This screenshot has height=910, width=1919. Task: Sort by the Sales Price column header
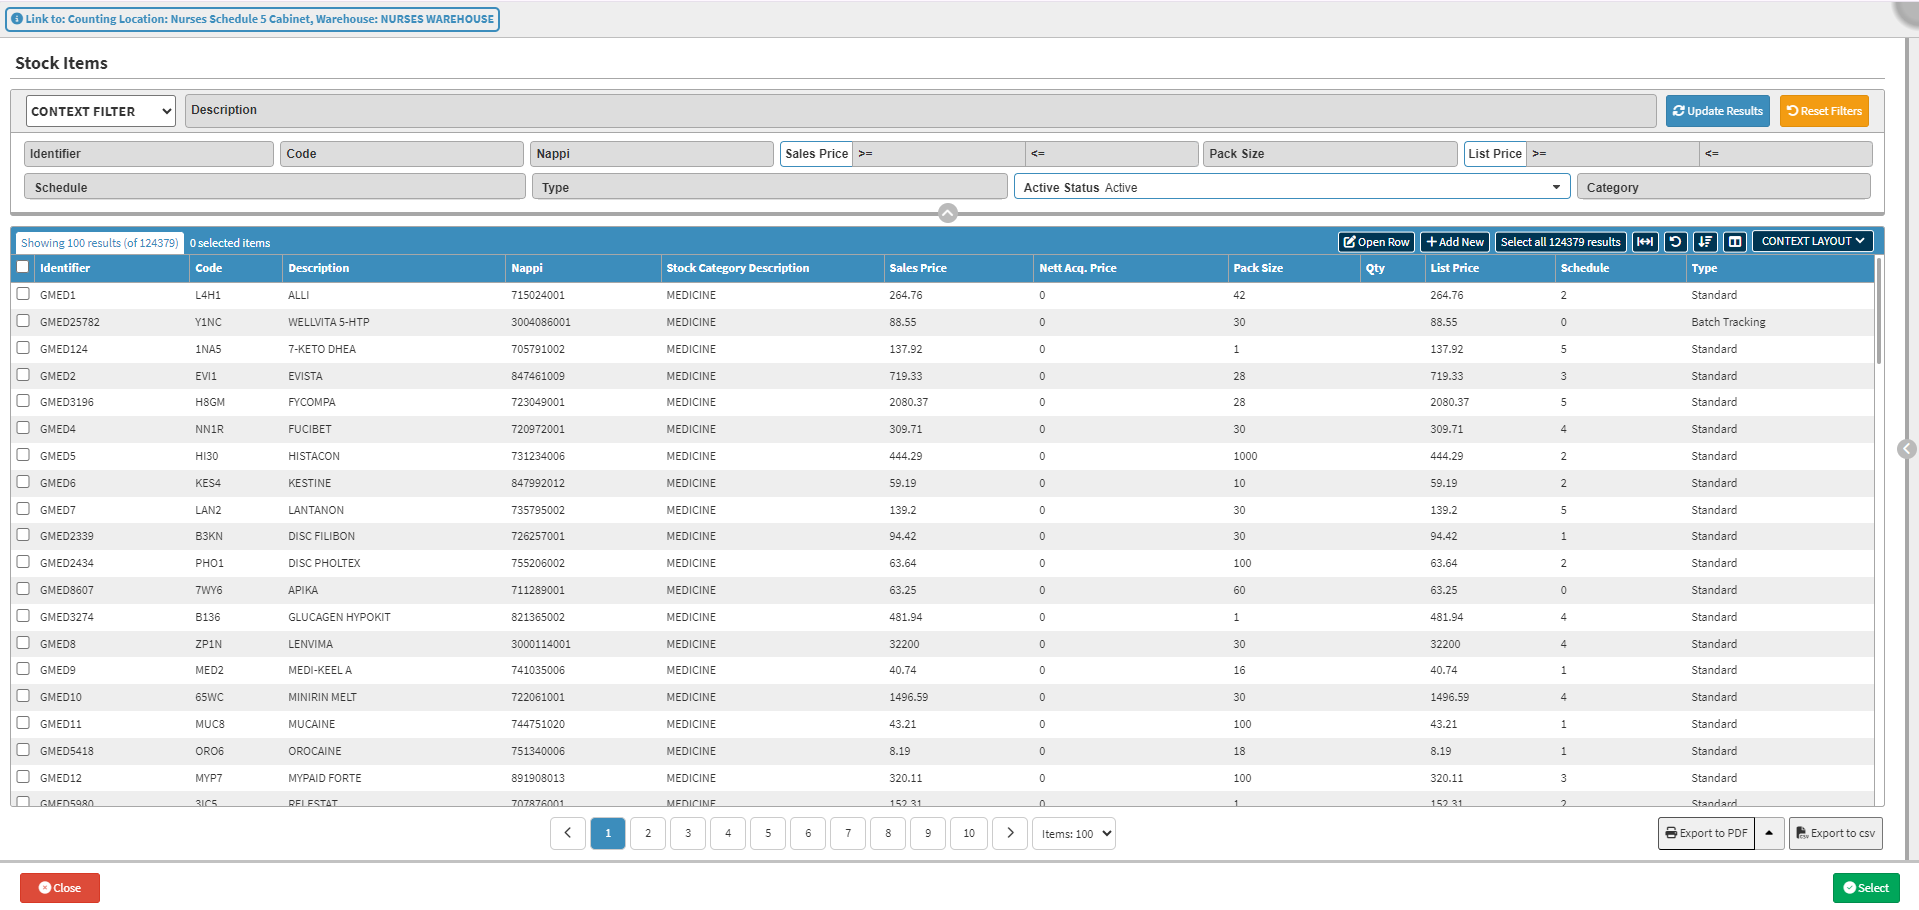click(917, 268)
